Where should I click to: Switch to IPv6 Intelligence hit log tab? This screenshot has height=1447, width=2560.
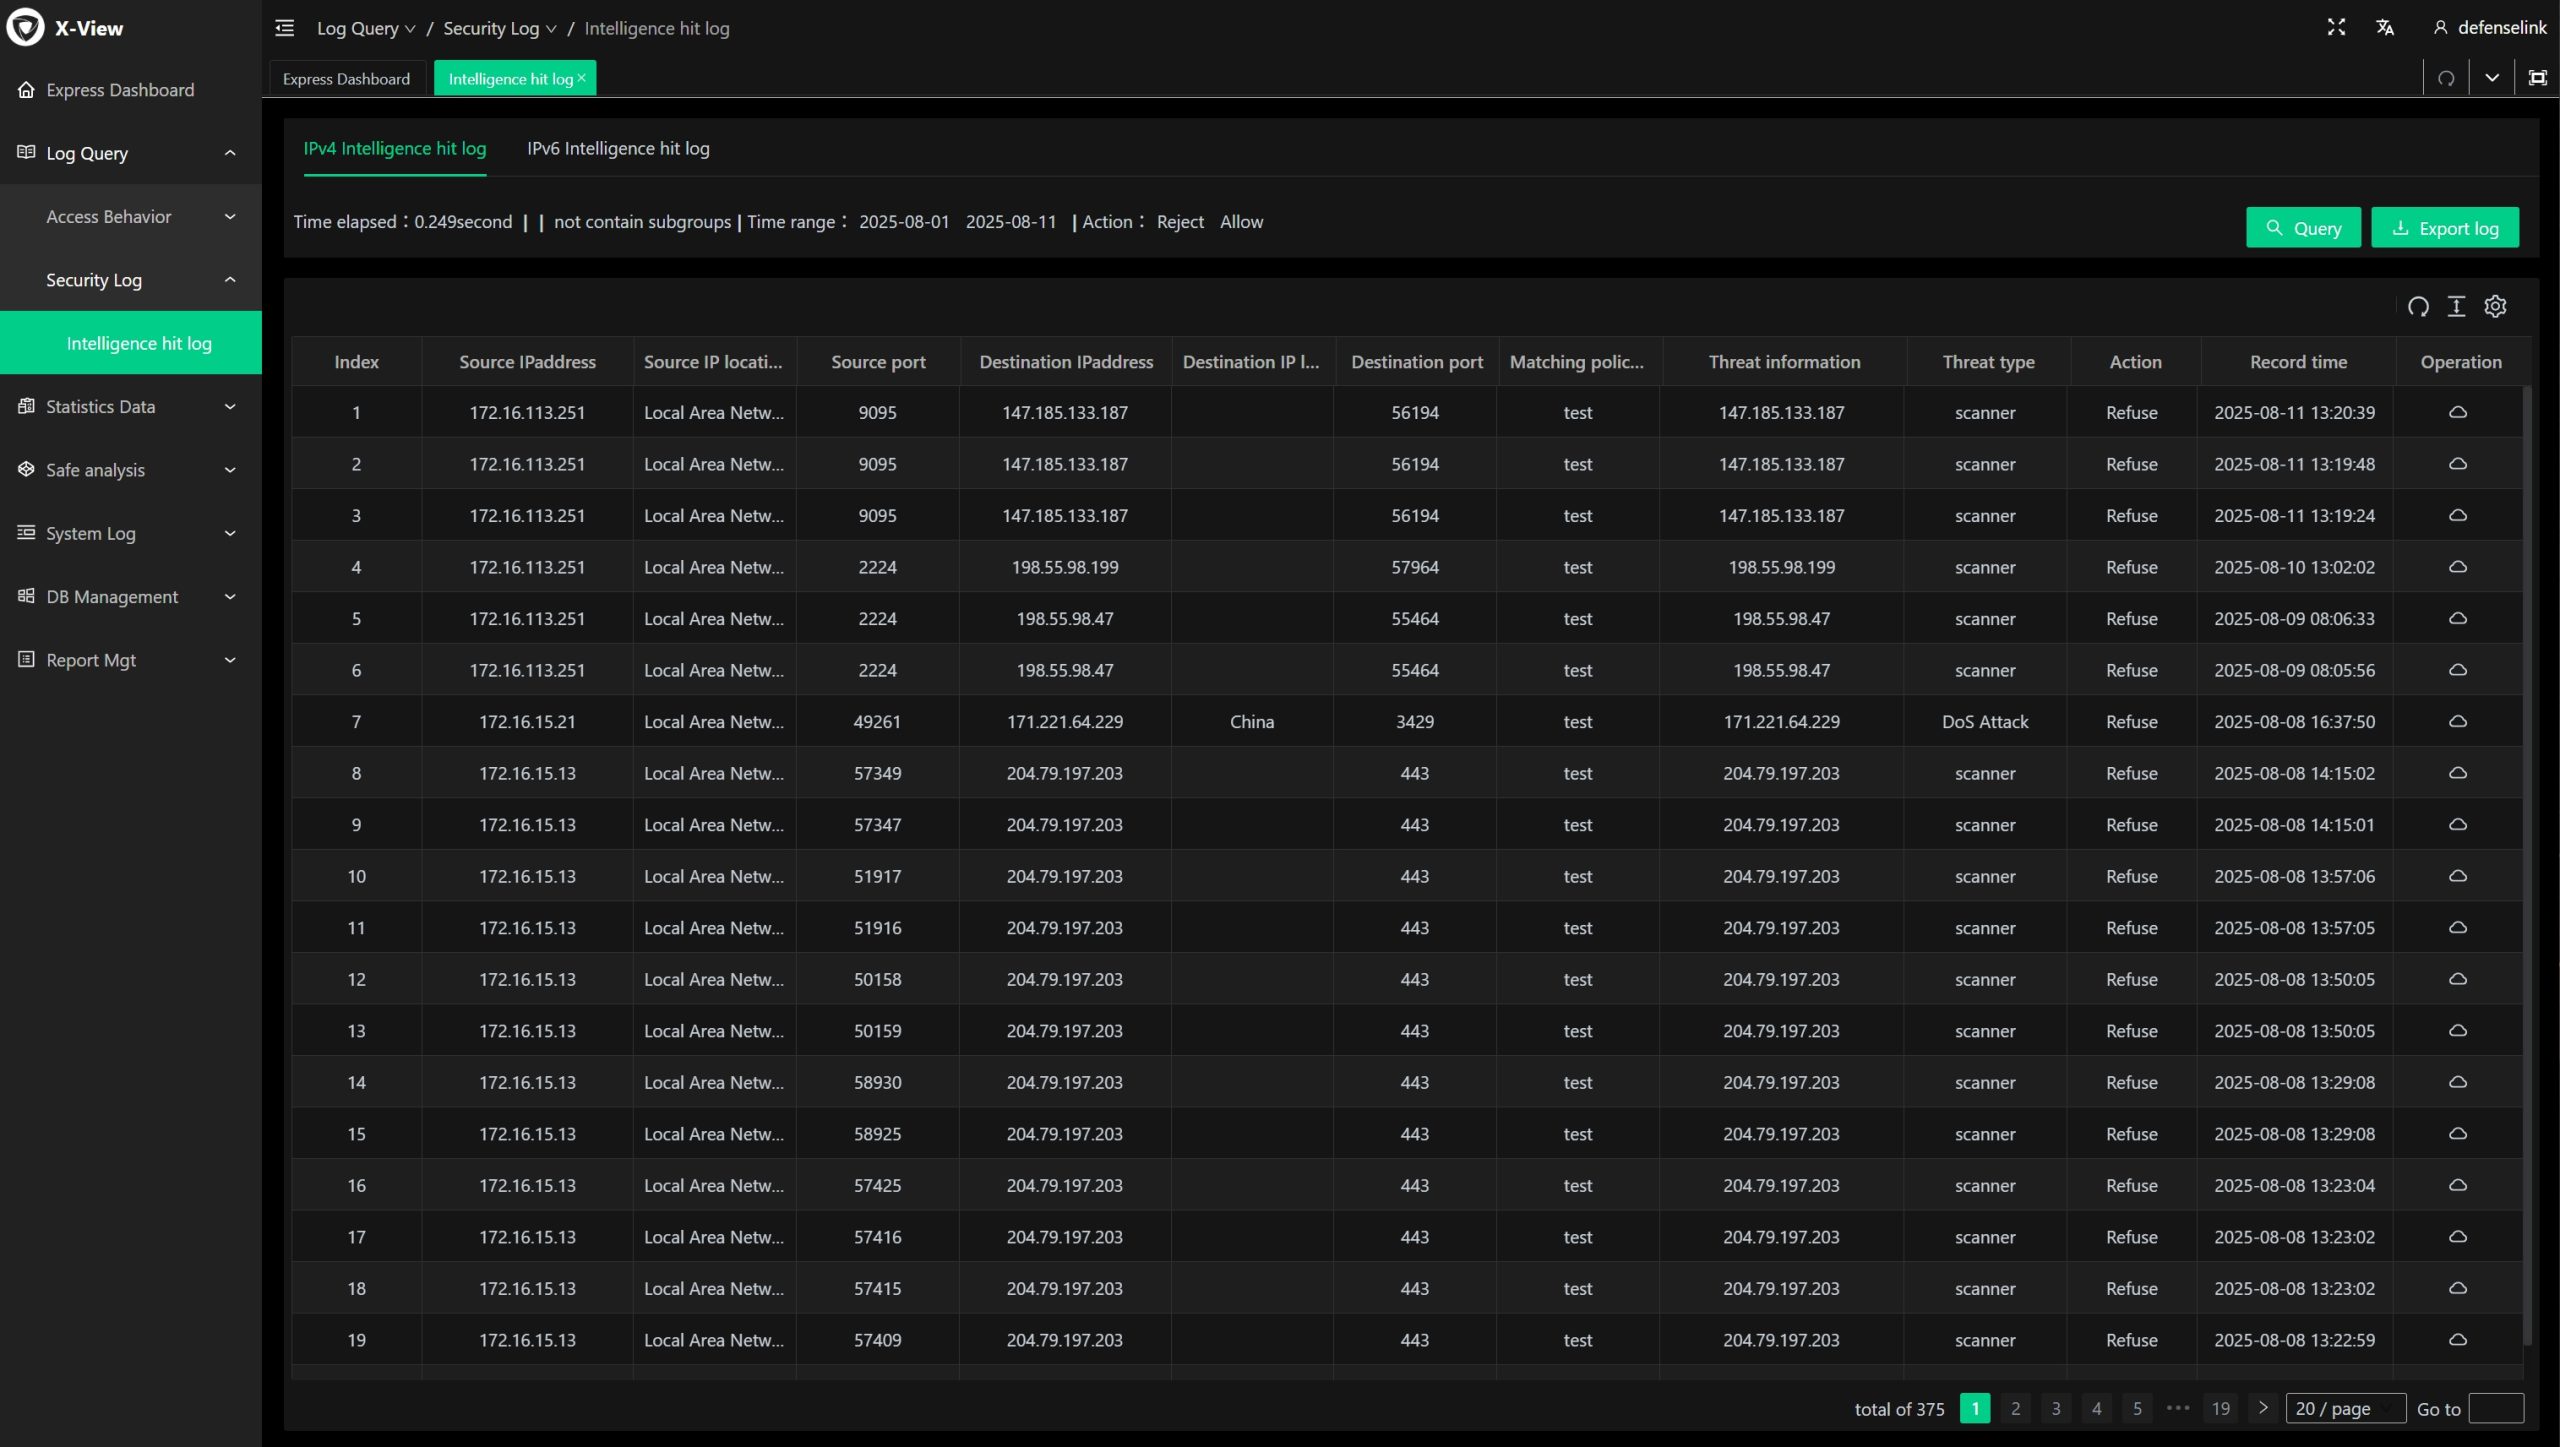click(x=618, y=148)
